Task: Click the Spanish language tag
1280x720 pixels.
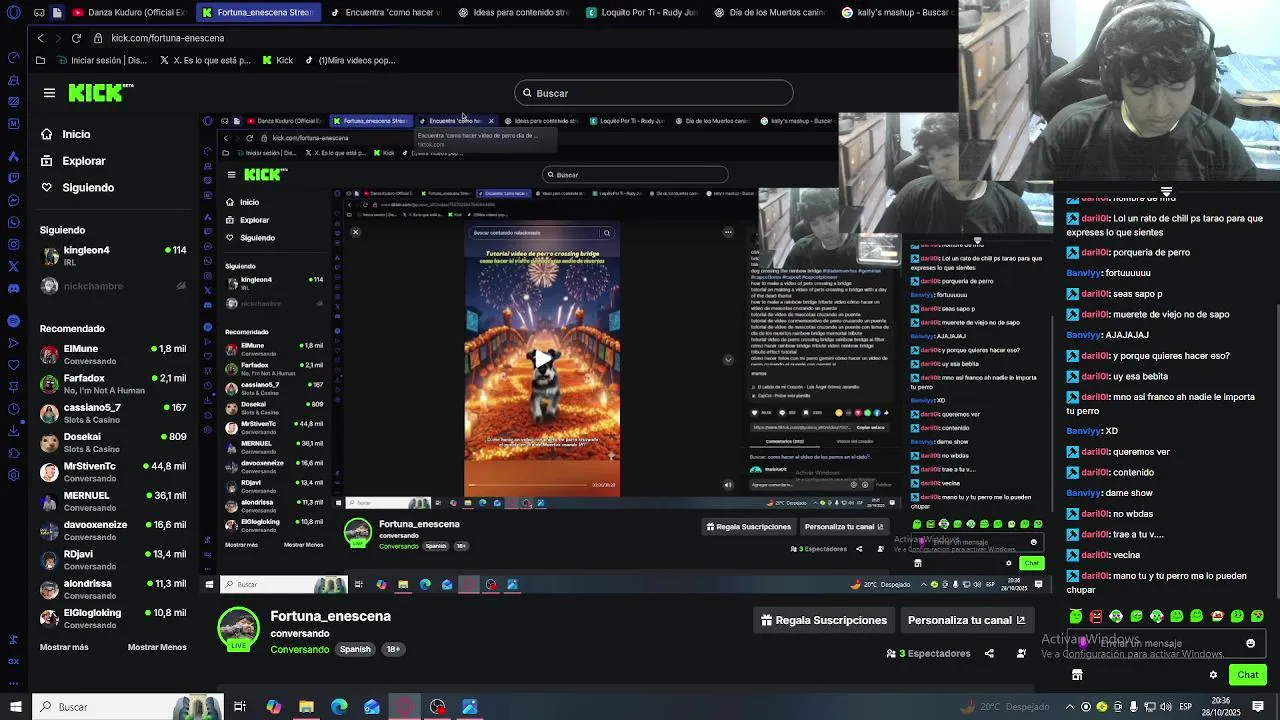Action: 355,649
